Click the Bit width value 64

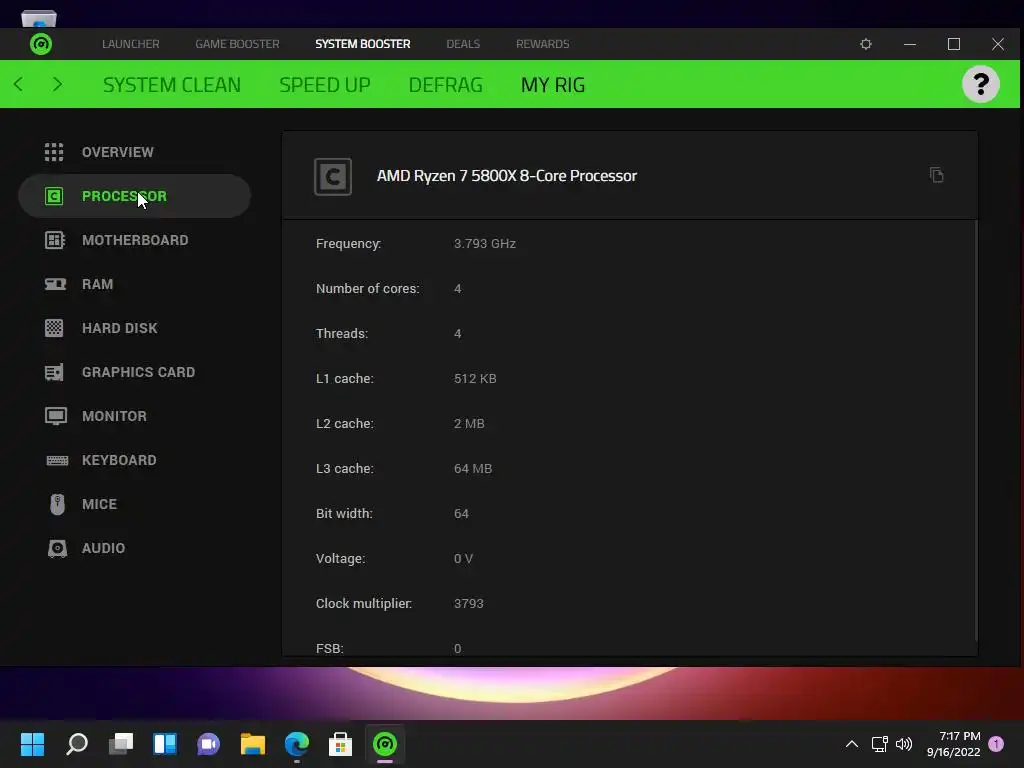click(461, 514)
